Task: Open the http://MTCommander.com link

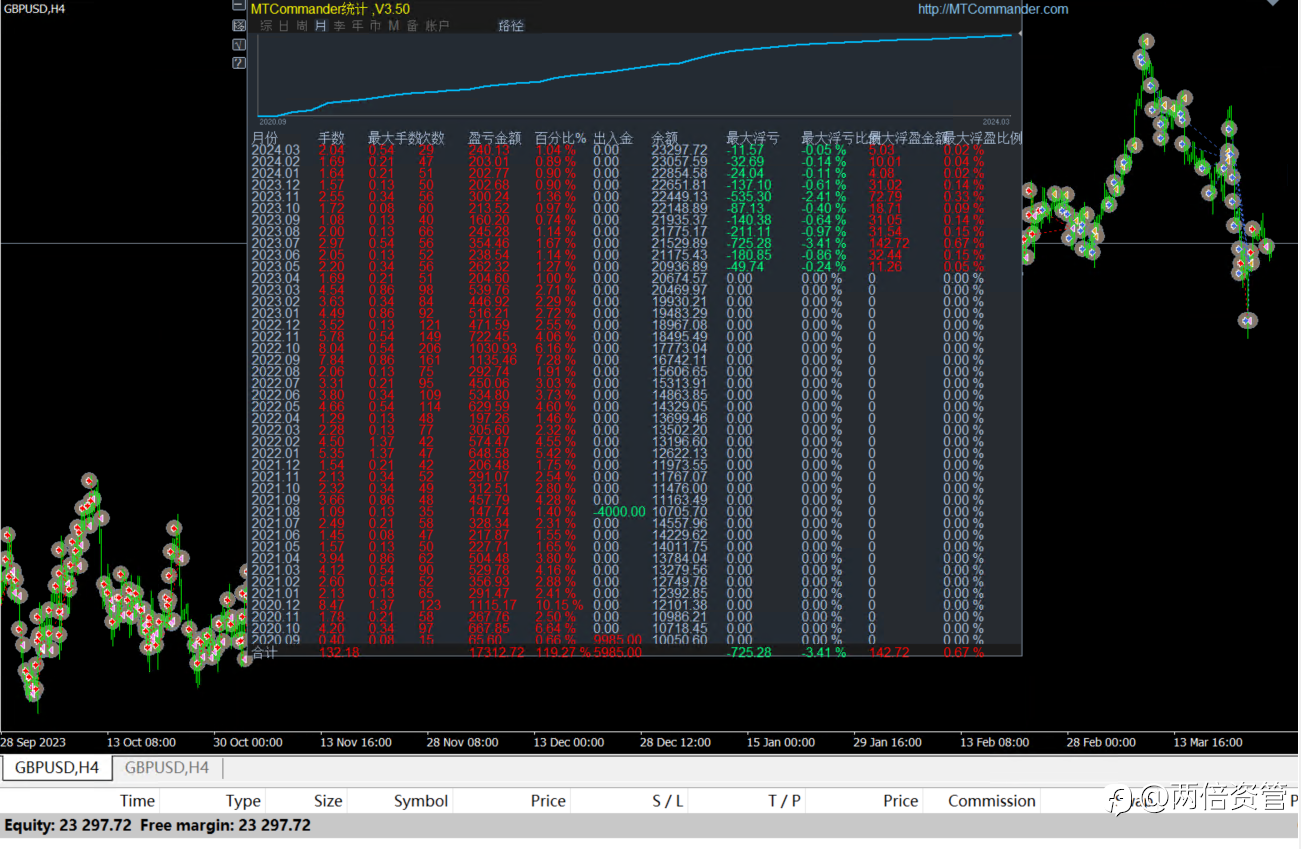Action: (993, 9)
